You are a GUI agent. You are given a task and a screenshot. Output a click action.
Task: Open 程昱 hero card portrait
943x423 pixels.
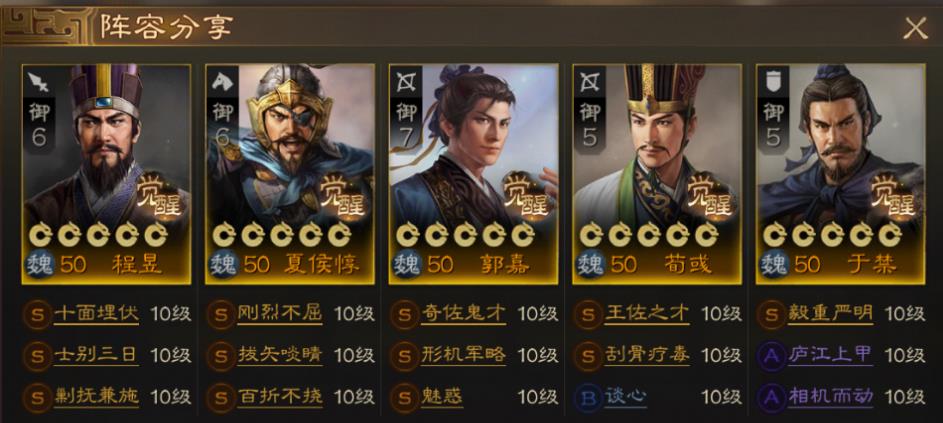click(106, 174)
